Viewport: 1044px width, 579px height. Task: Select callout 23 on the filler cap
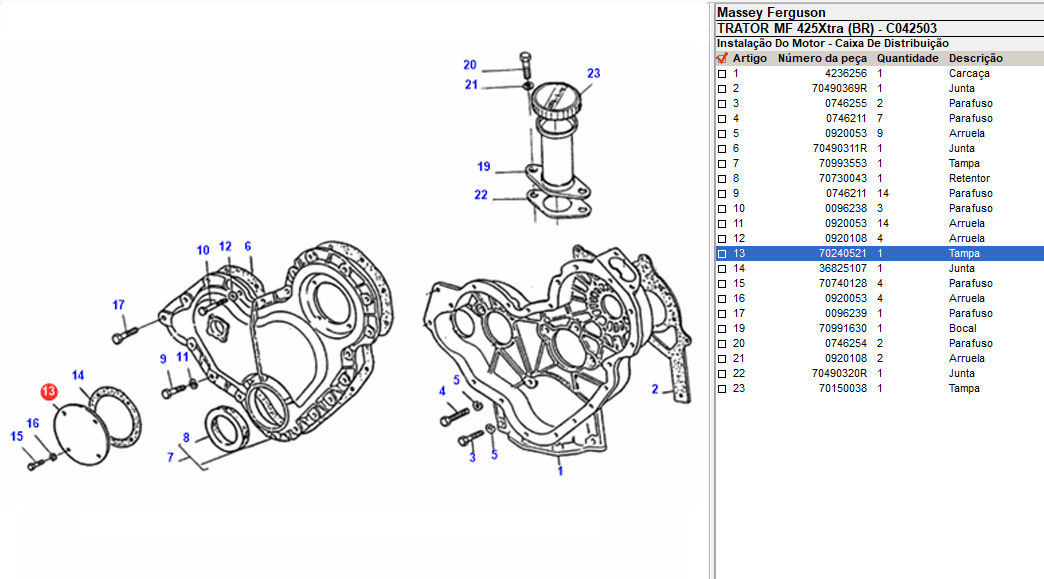593,73
